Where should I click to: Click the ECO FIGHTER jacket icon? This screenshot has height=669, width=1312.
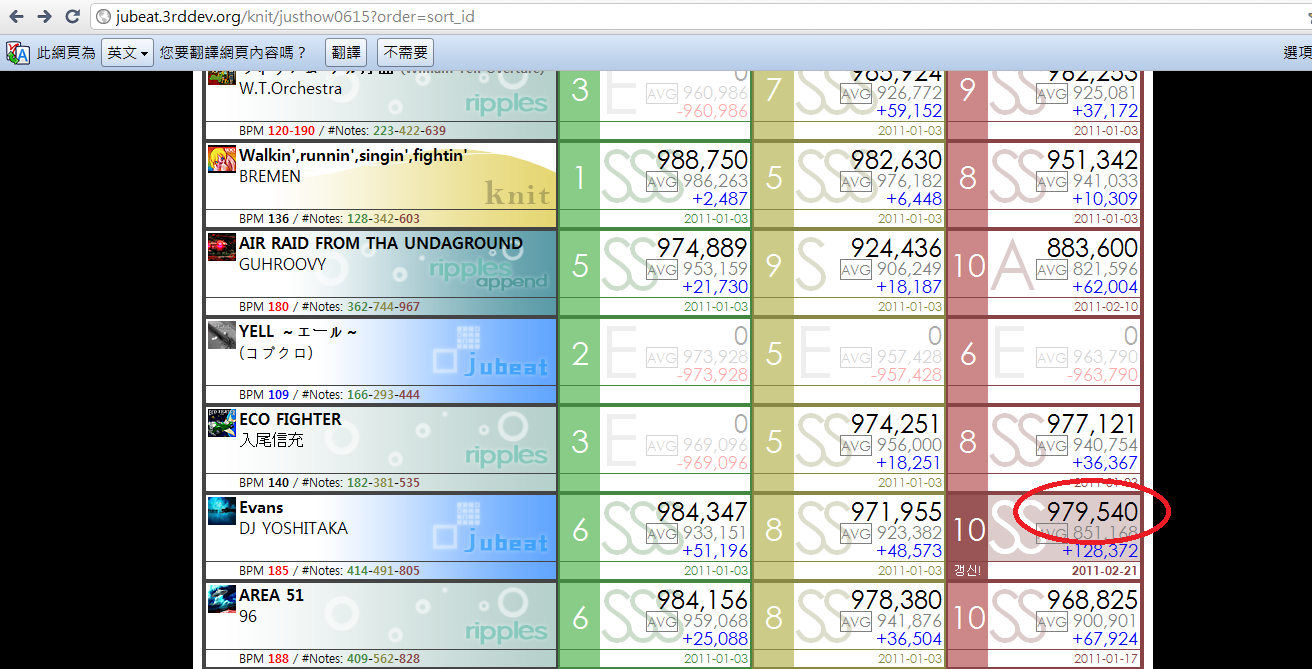tap(222, 423)
